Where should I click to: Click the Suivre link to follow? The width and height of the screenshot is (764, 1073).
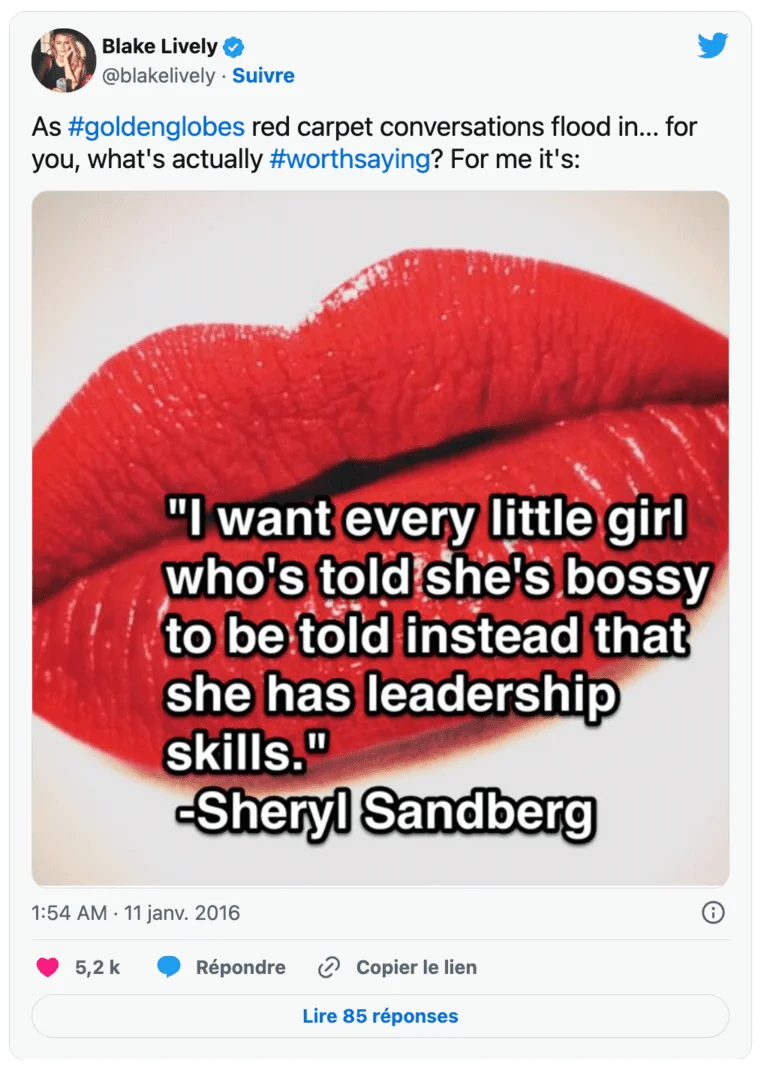click(265, 75)
